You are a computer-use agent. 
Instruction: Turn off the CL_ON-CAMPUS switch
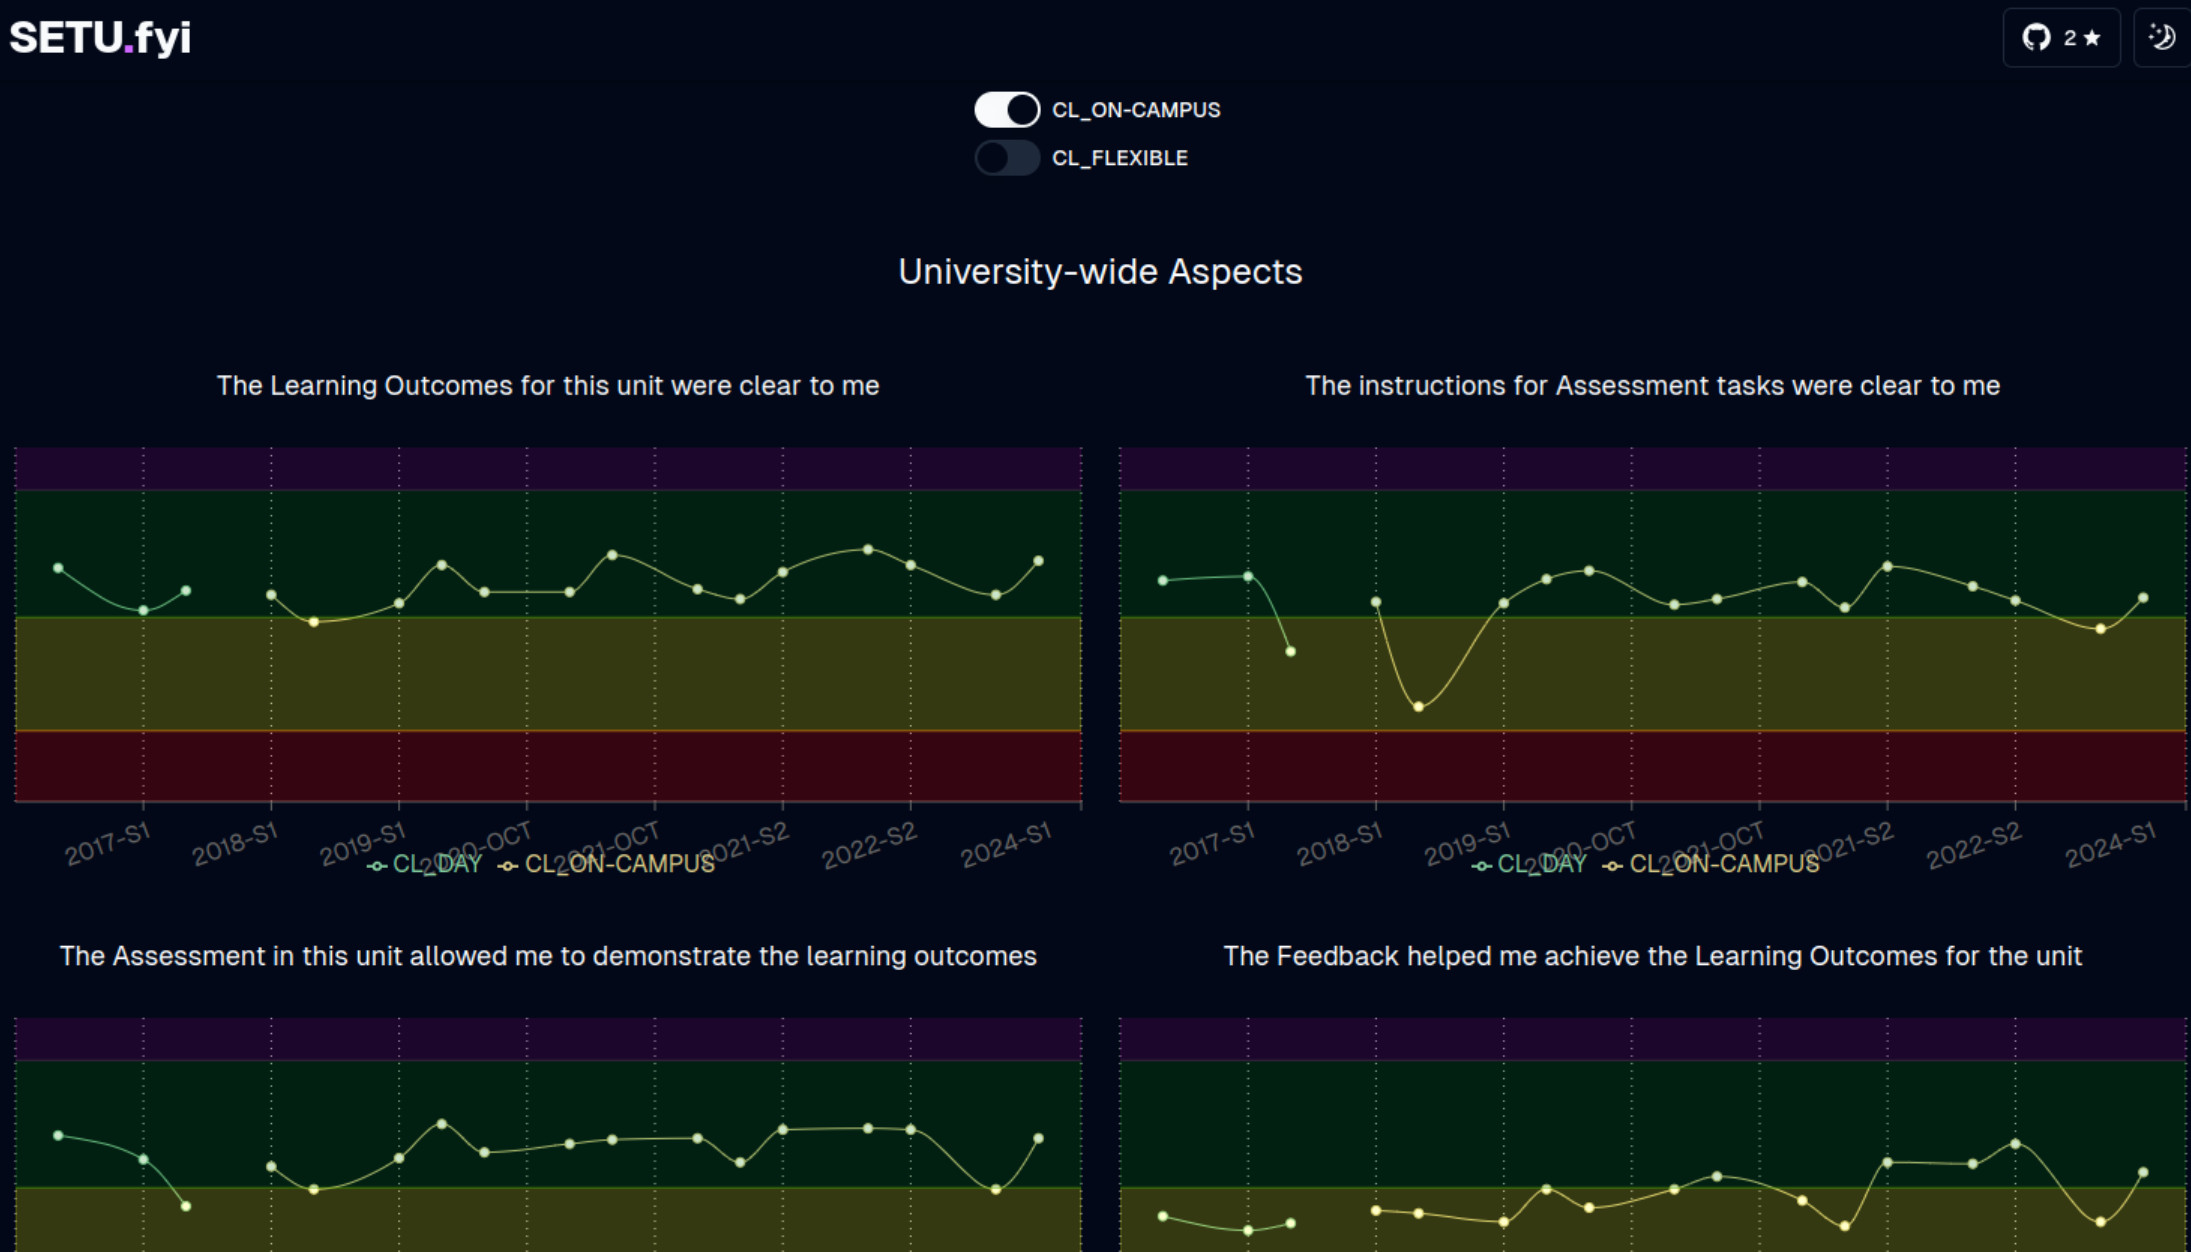tap(1007, 110)
